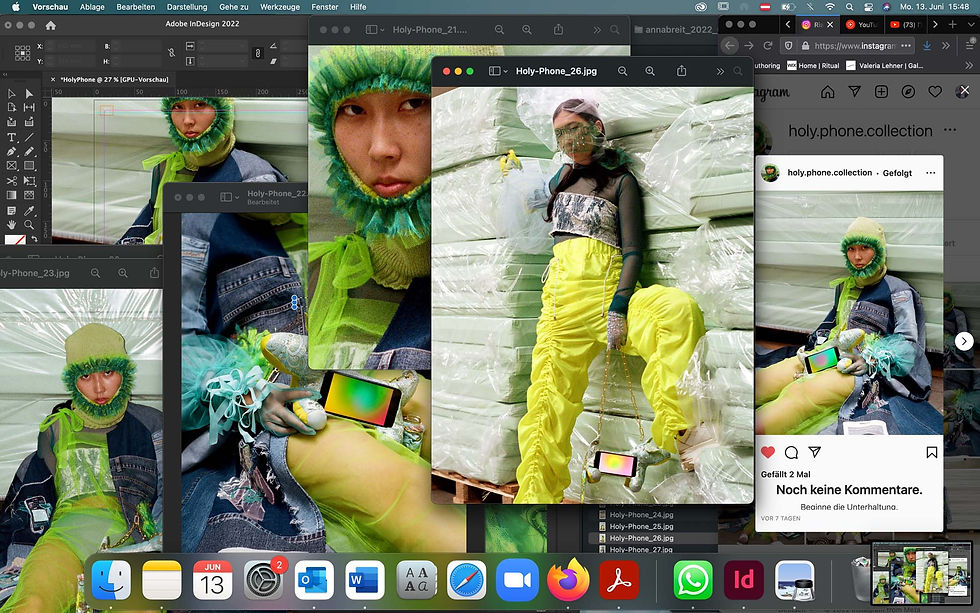Toggle the constrain scaling proportions link icon
Screen dimensions: 980x613
click(258, 53)
